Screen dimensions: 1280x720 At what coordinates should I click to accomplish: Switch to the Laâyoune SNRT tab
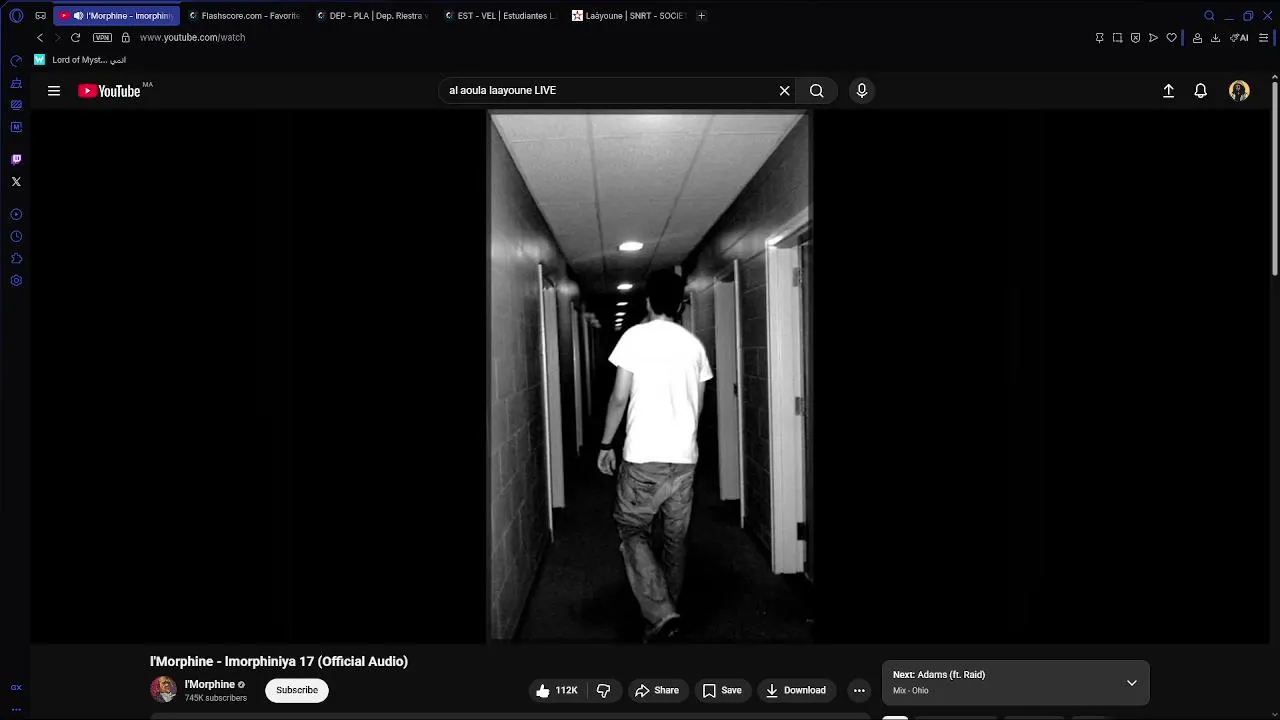point(629,16)
